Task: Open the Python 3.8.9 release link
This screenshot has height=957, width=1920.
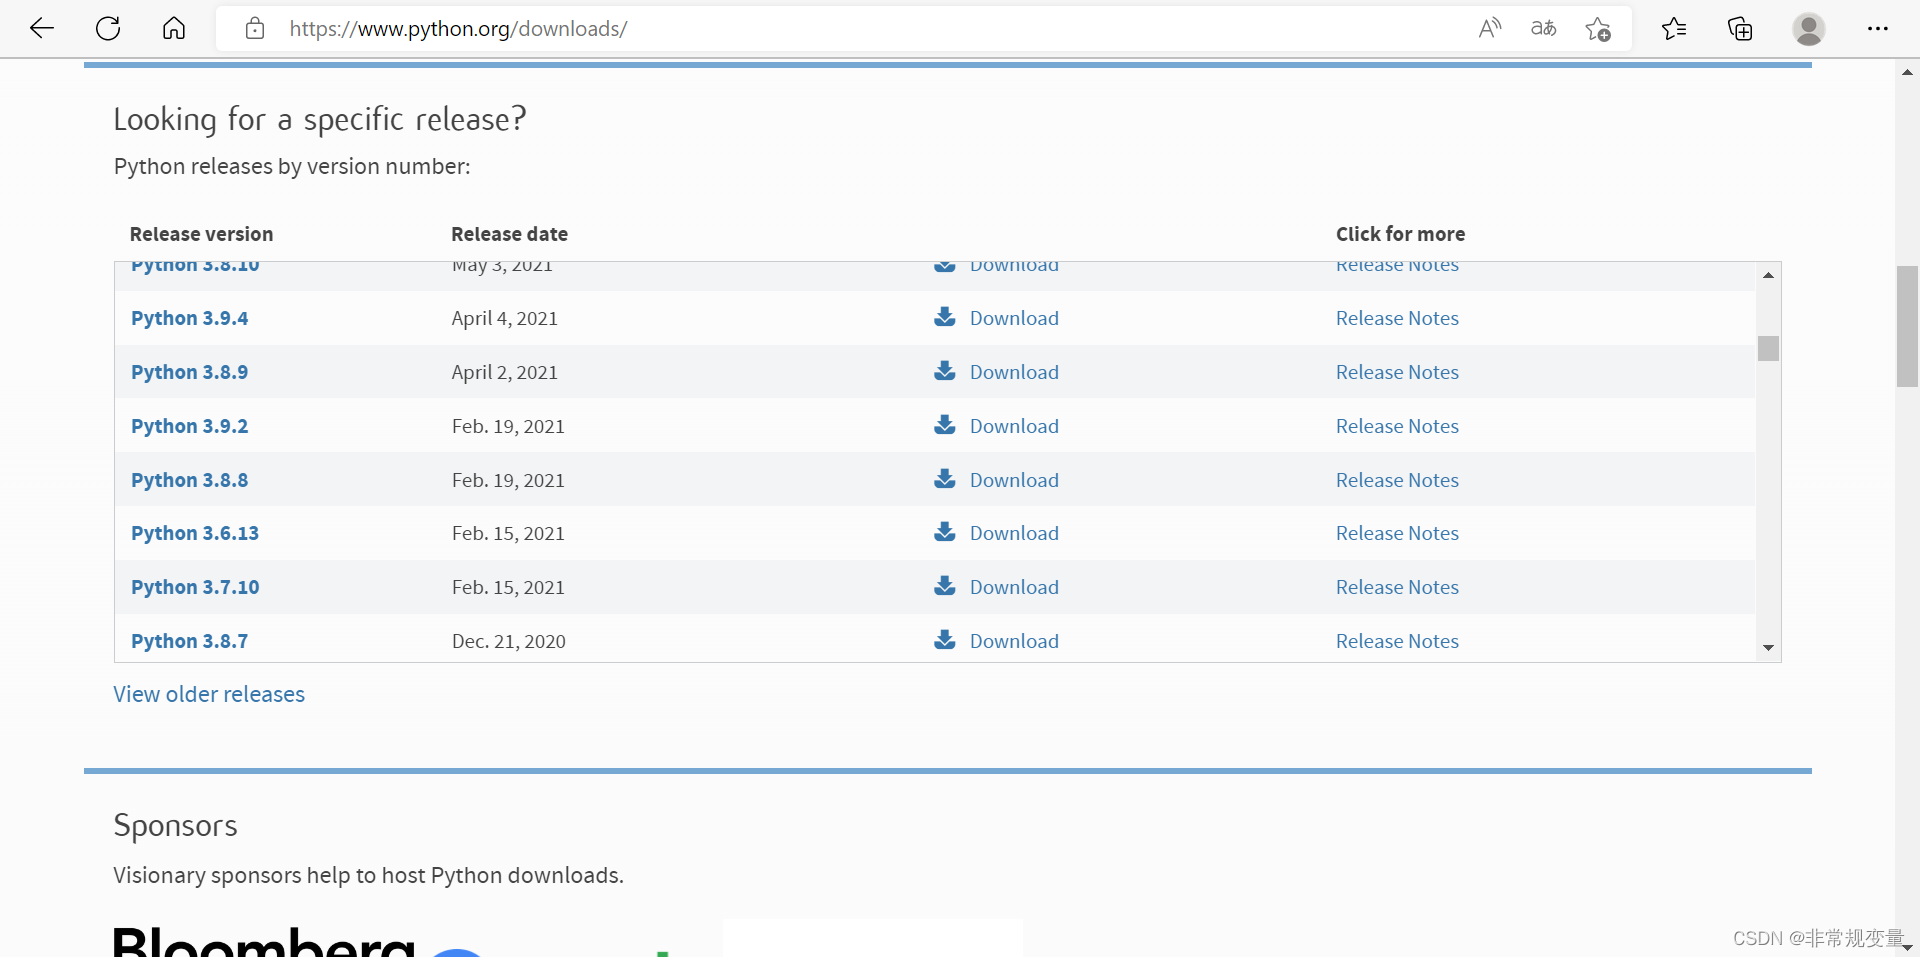Action: tap(189, 372)
